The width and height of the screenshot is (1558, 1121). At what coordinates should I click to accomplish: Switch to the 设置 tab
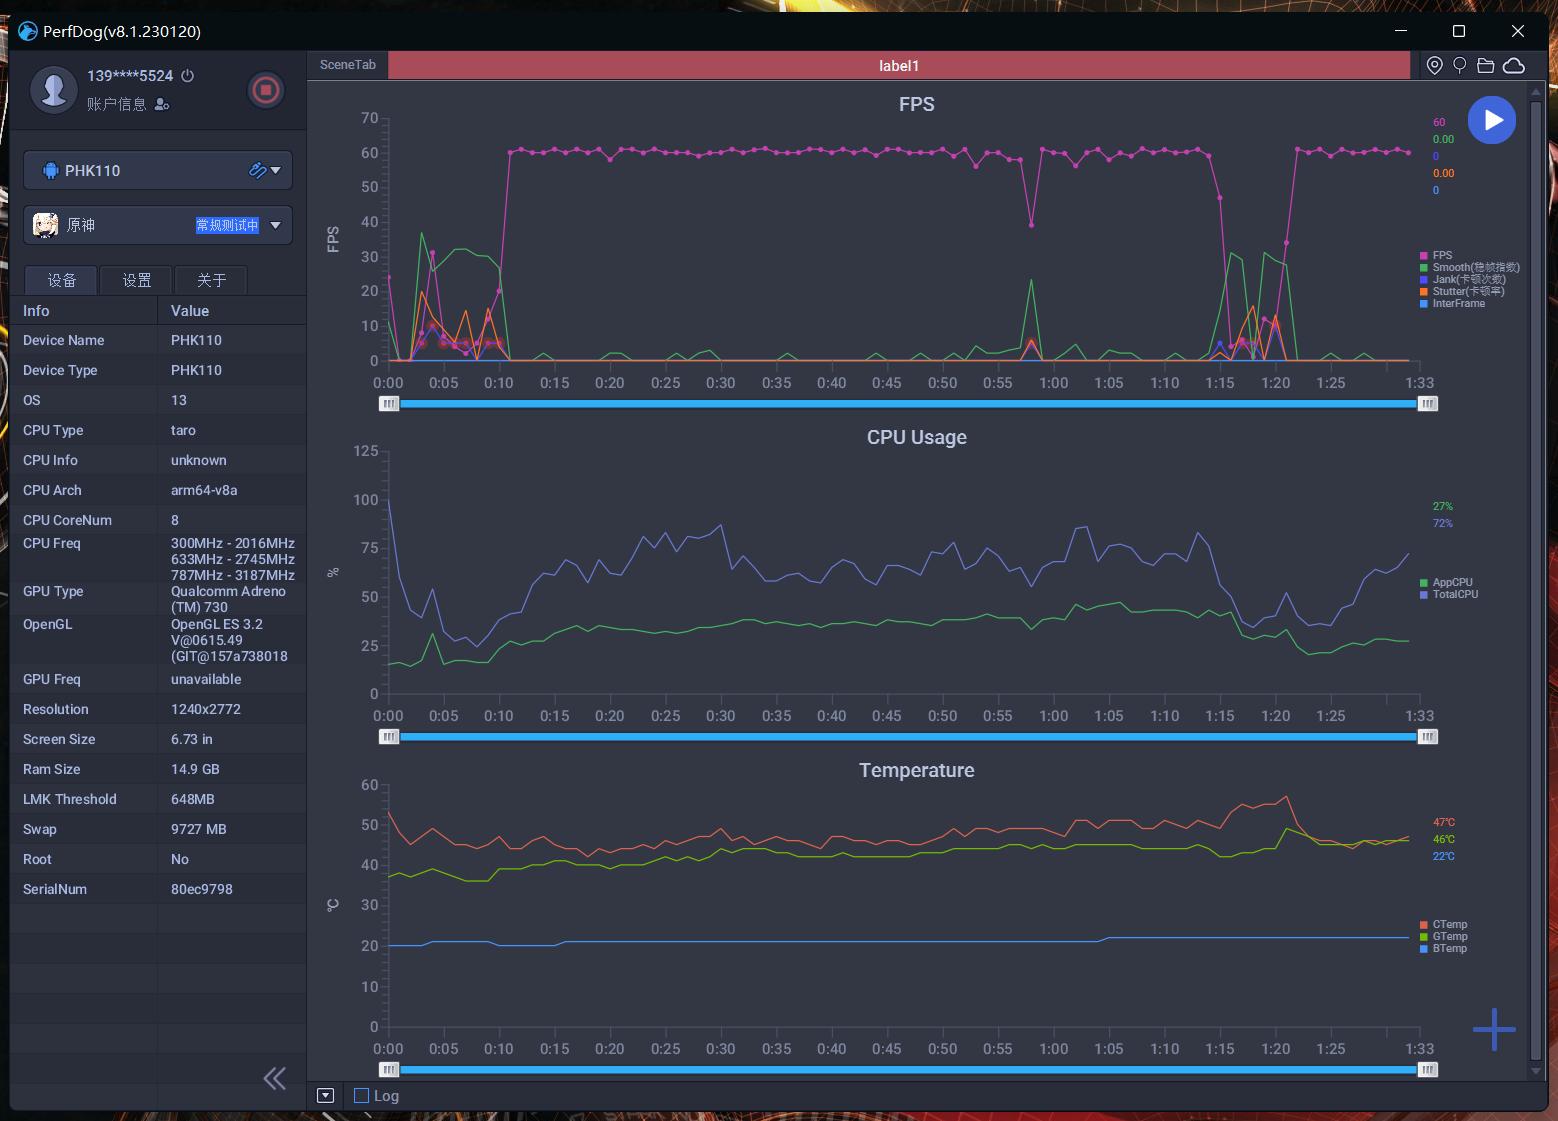click(x=137, y=281)
